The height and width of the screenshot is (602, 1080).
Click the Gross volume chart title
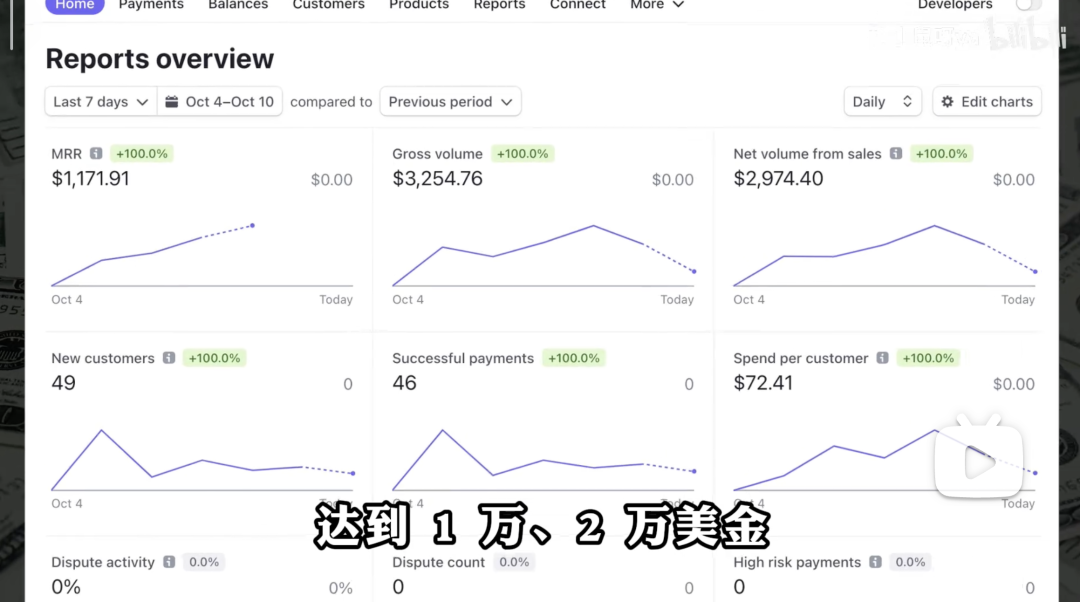point(437,154)
